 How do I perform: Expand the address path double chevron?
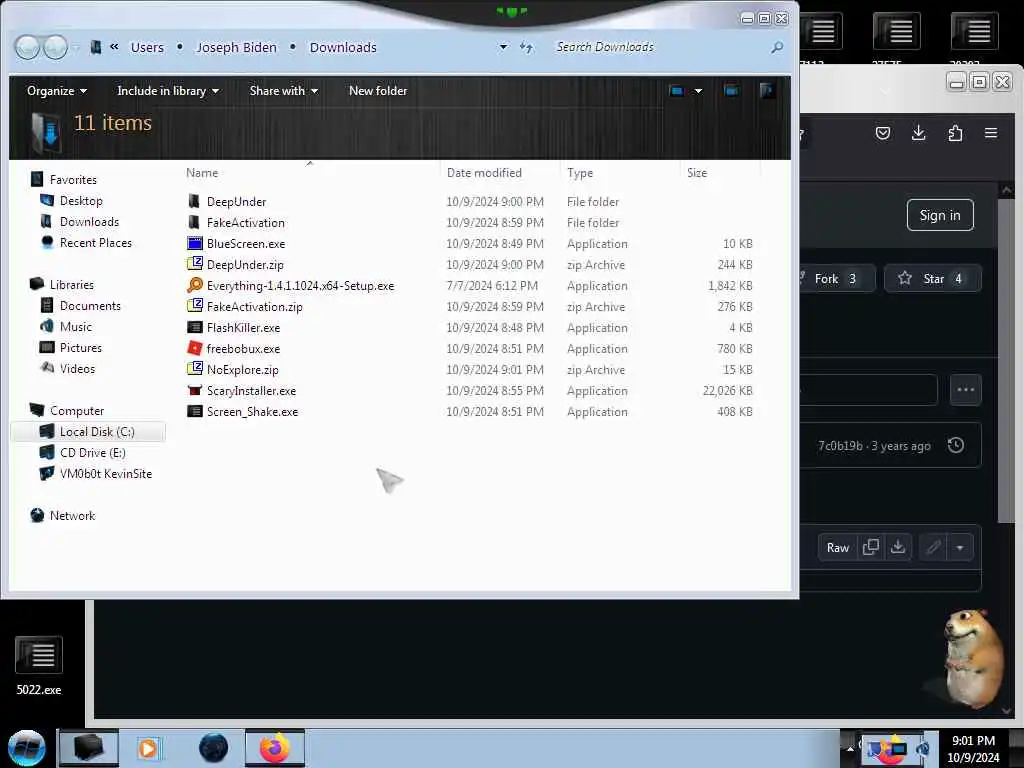[114, 46]
